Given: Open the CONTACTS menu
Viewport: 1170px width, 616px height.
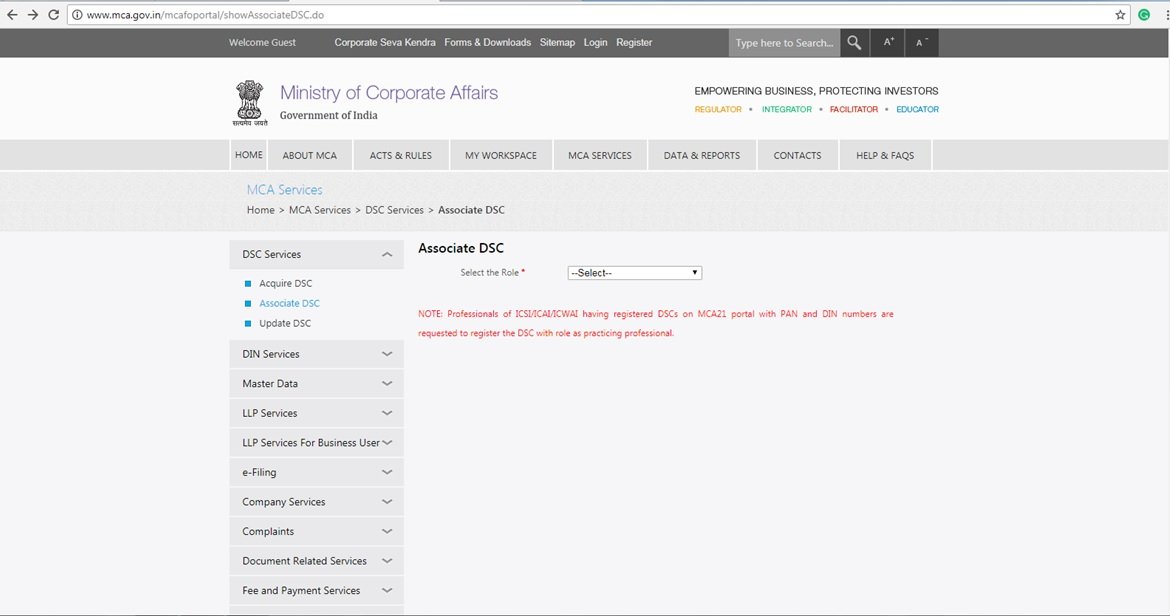Looking at the screenshot, I should tap(797, 155).
